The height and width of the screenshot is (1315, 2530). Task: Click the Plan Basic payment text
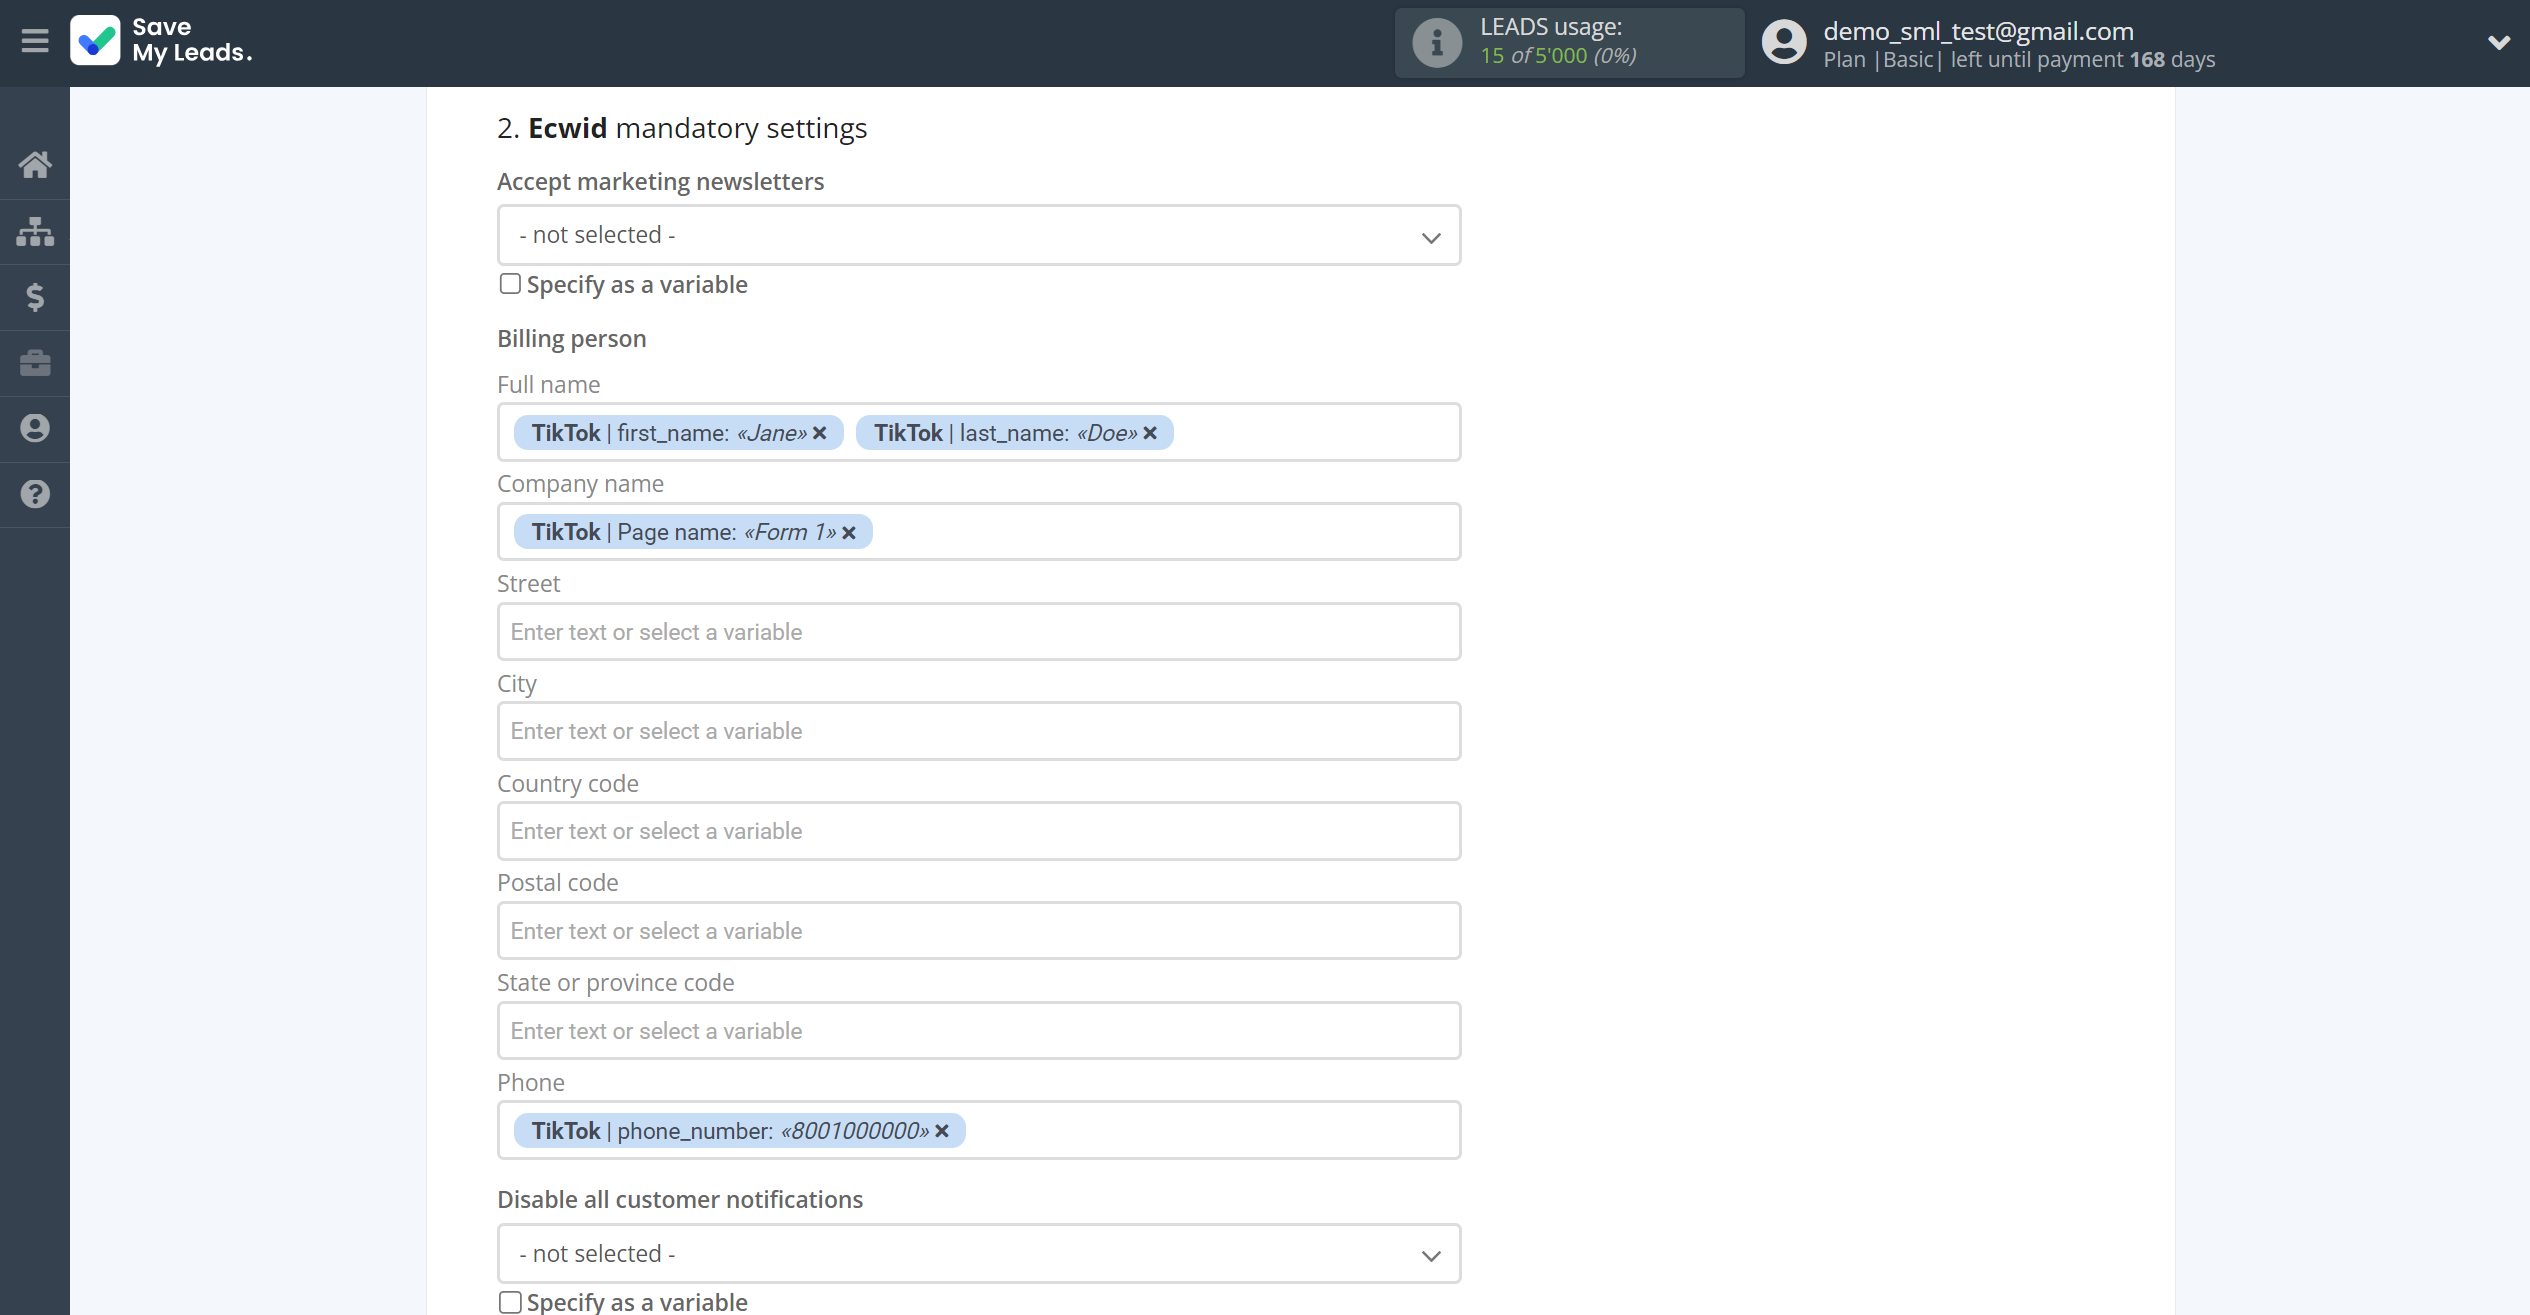point(2019,60)
